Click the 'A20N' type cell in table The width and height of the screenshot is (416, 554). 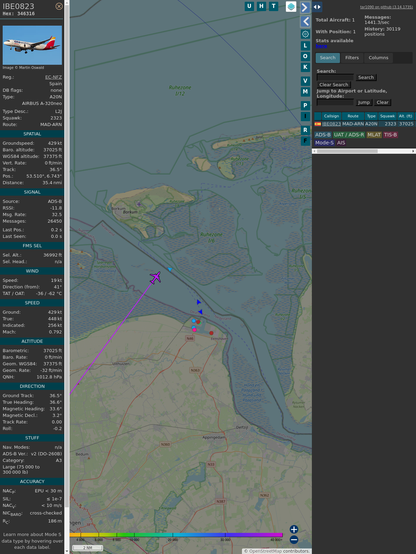[371, 124]
